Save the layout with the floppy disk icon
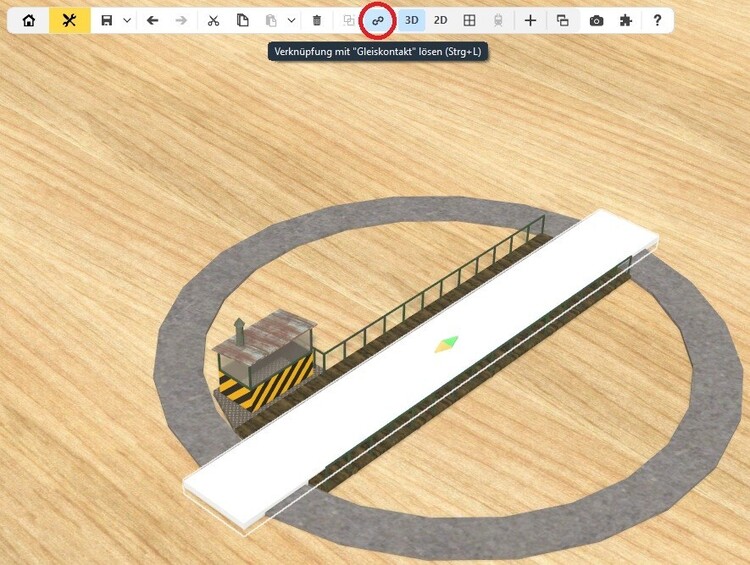This screenshot has width=750, height=565. pos(107,21)
